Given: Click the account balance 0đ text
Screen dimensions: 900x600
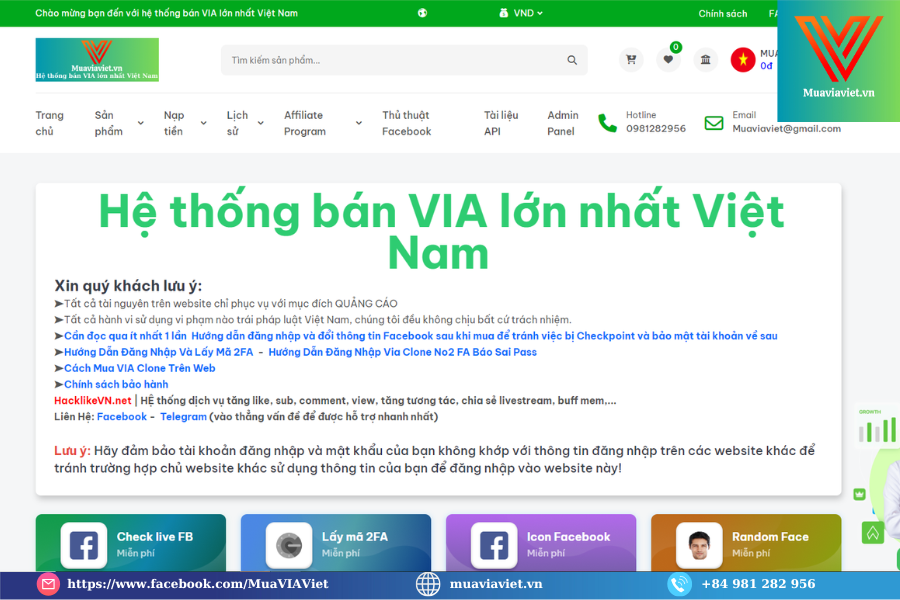Looking at the screenshot, I should pos(766,66).
